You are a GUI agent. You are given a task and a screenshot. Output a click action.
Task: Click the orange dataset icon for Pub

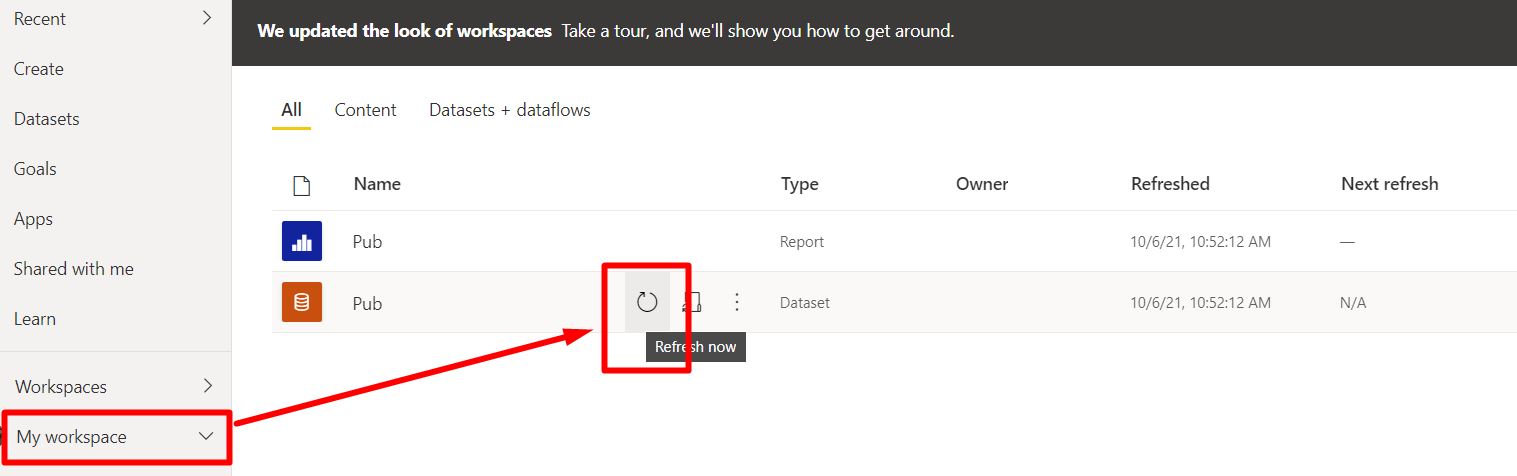[302, 302]
